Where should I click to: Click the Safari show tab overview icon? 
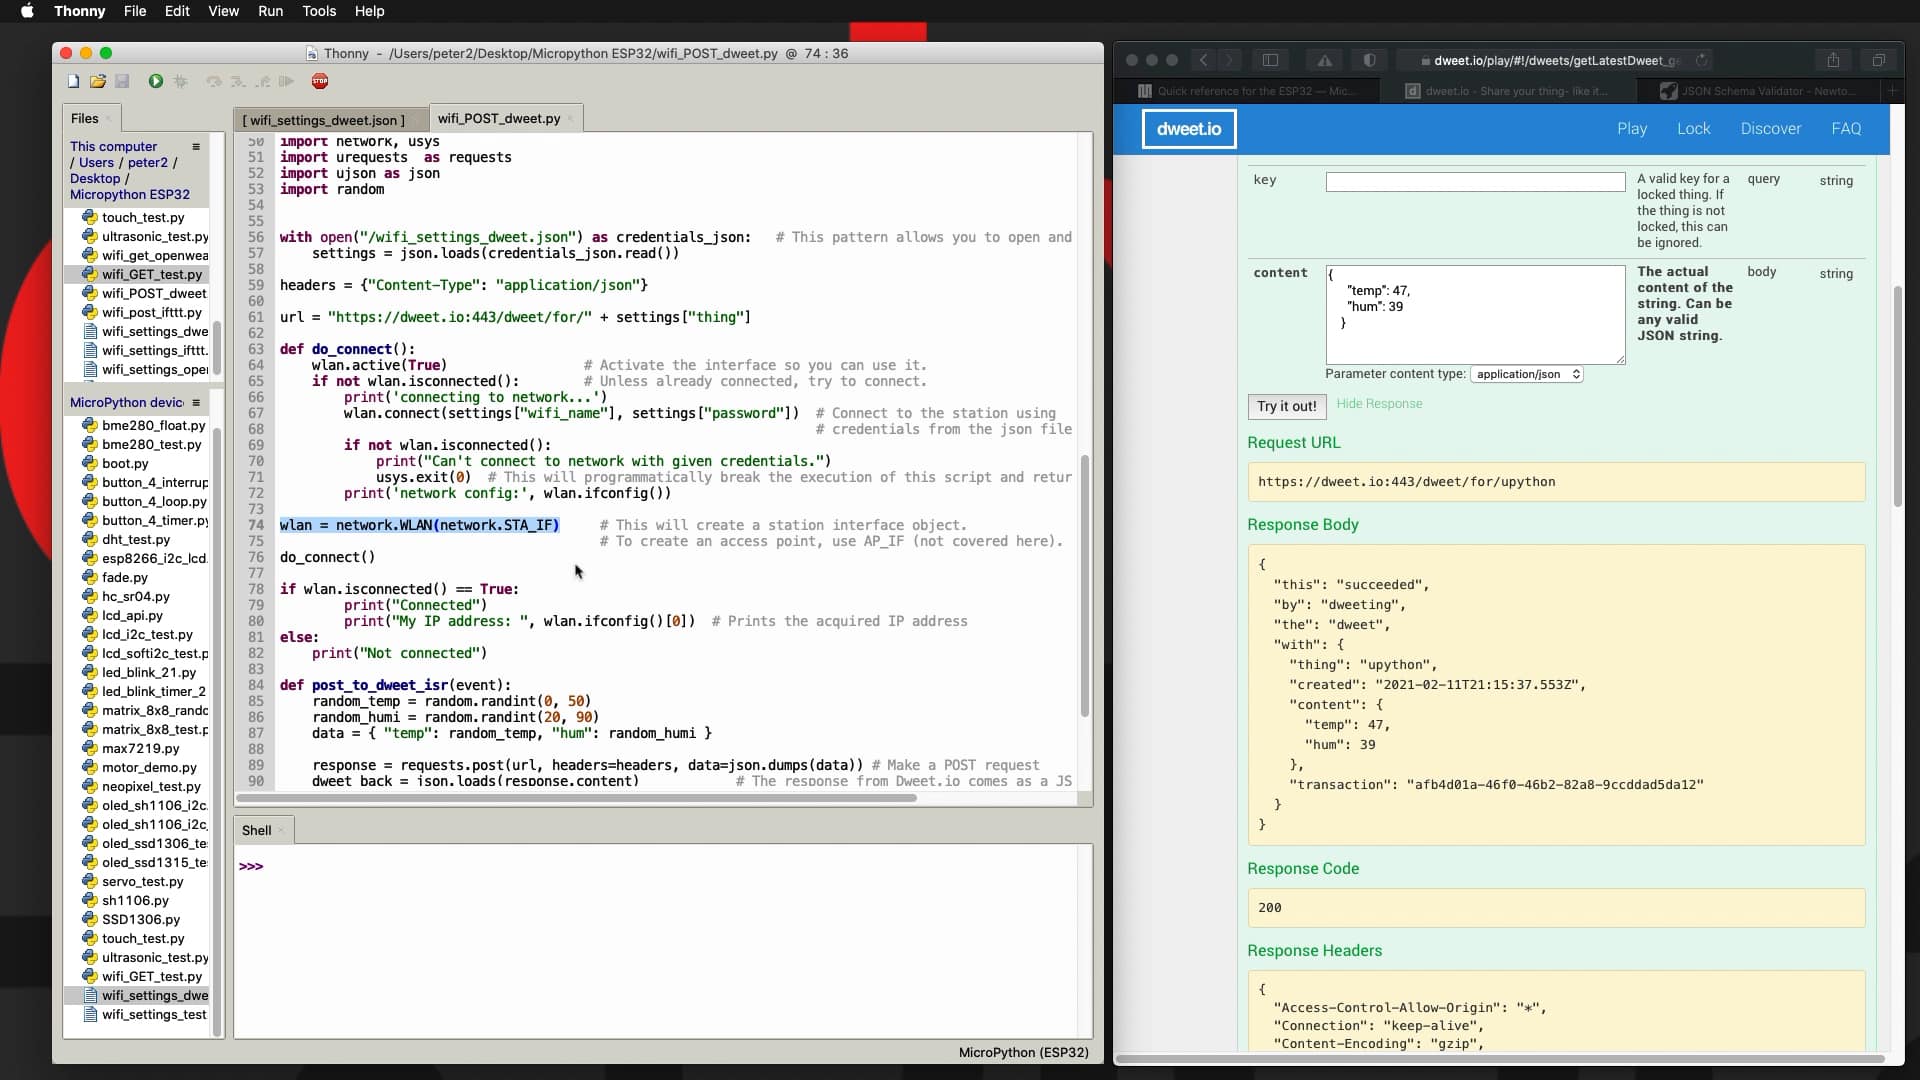point(1879,60)
